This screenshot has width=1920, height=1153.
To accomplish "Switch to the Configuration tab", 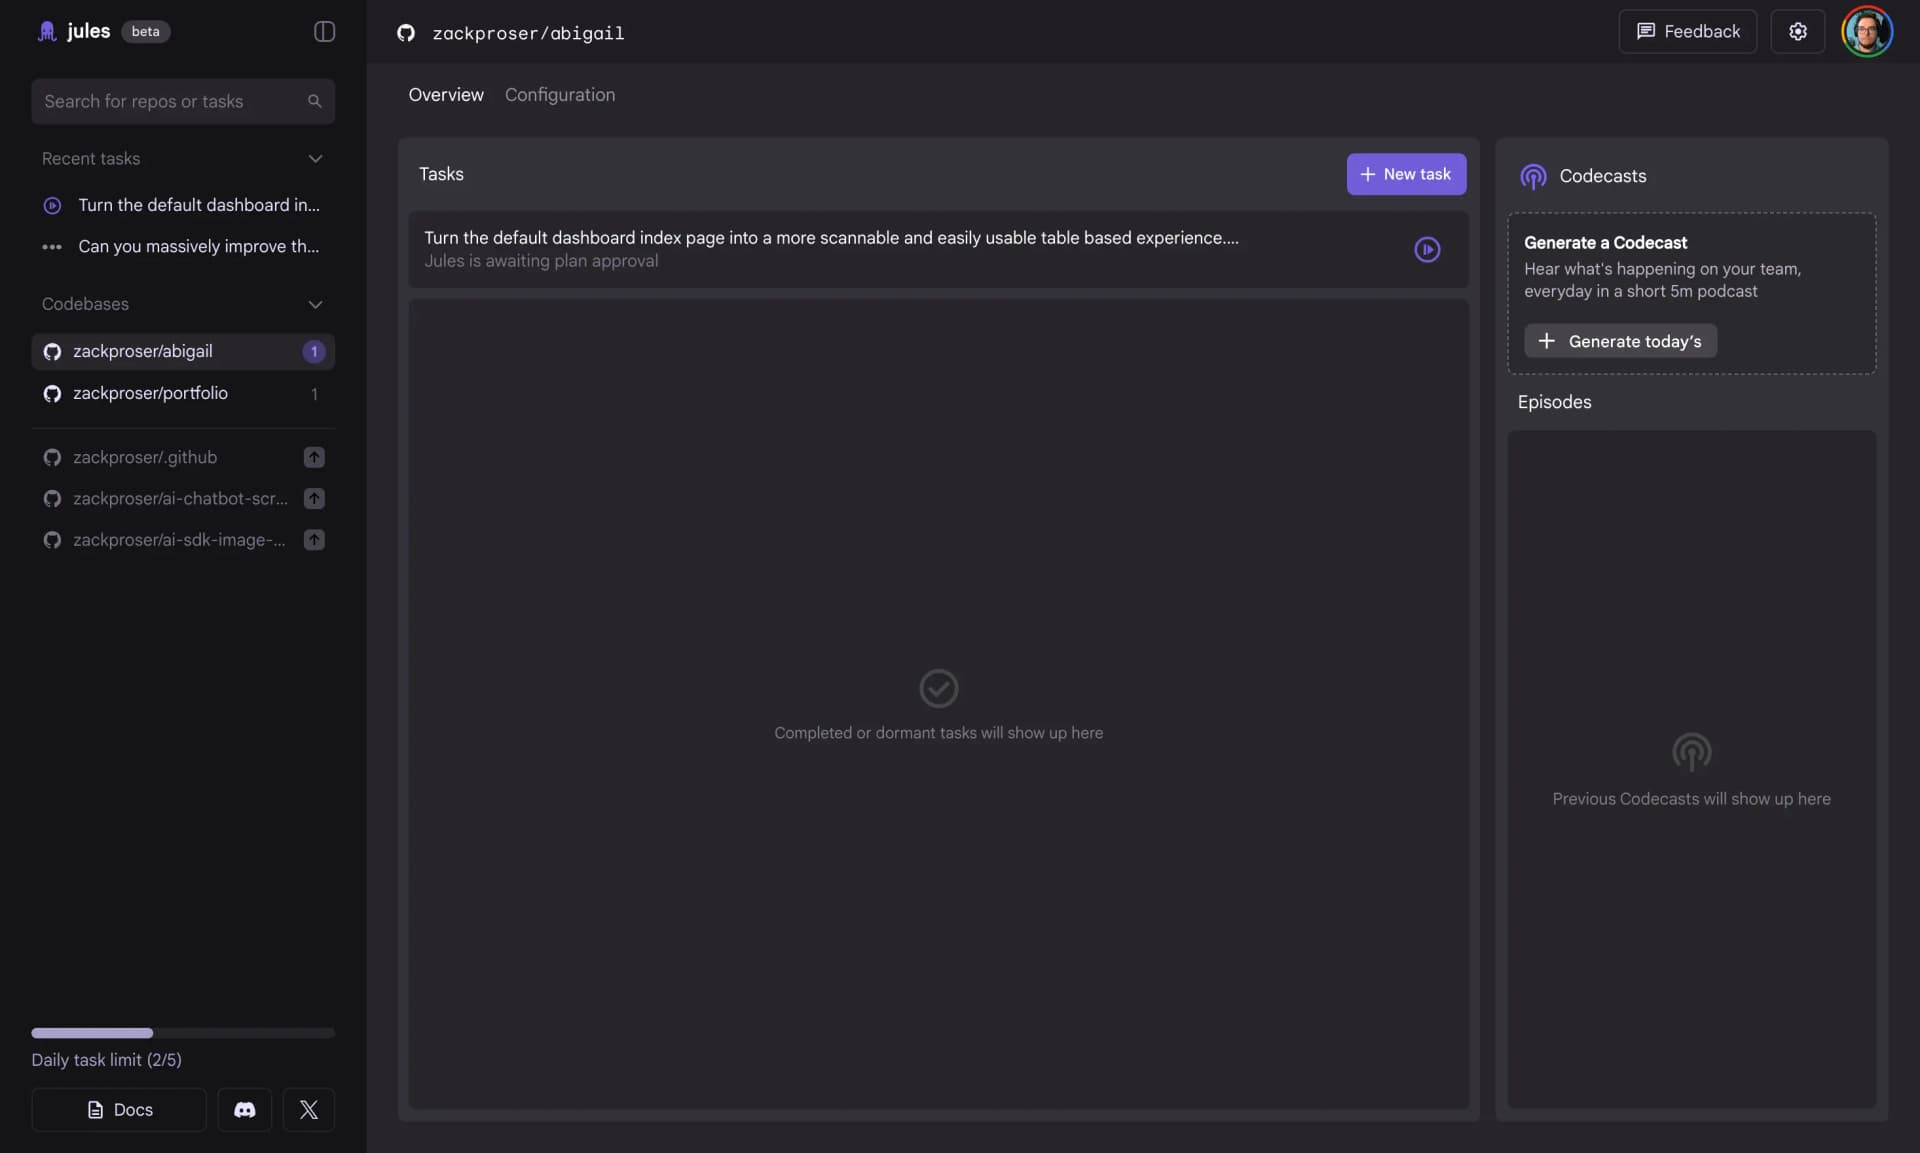I will [x=559, y=95].
